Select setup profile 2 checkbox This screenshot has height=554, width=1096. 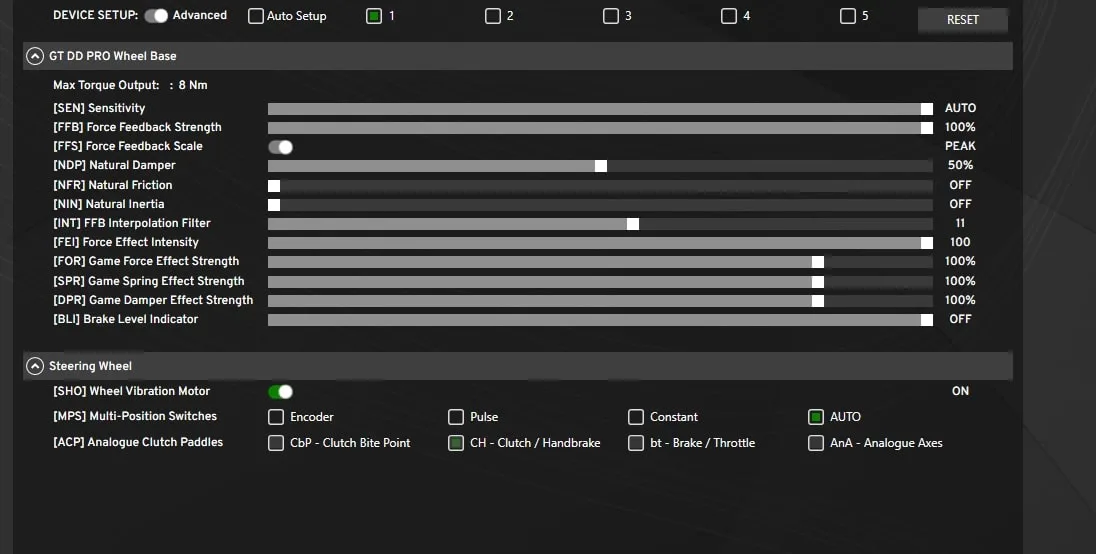(493, 16)
